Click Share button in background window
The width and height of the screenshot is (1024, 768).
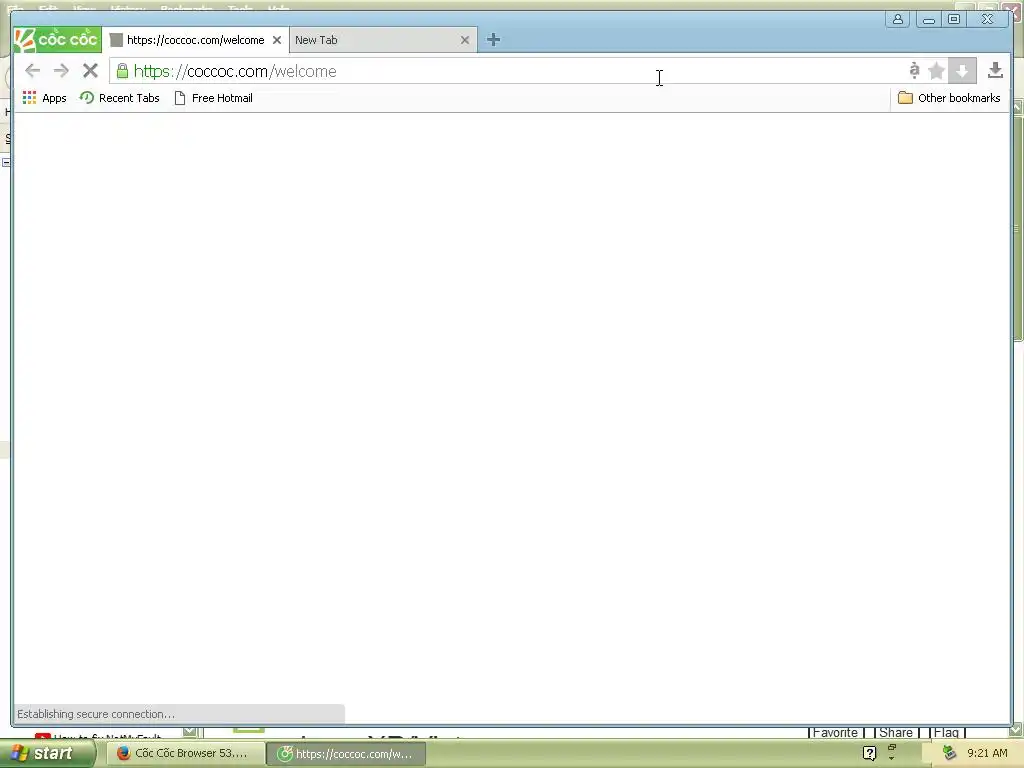point(895,733)
